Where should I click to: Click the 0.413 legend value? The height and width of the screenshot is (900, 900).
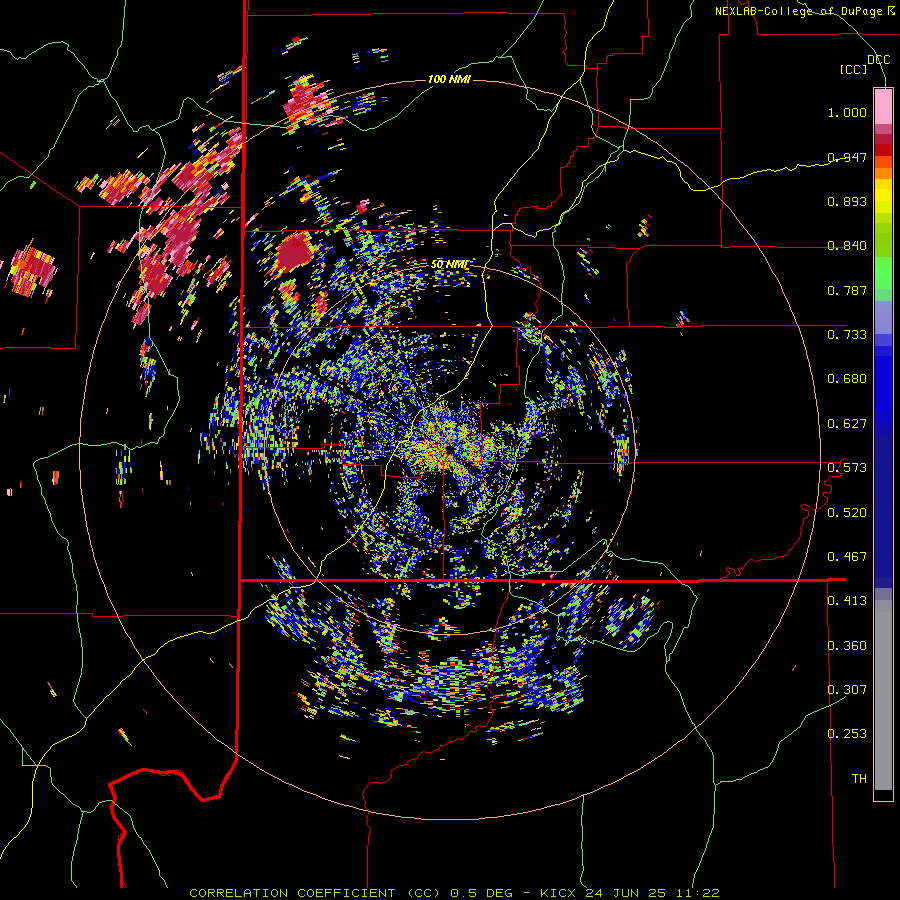[x=847, y=600]
